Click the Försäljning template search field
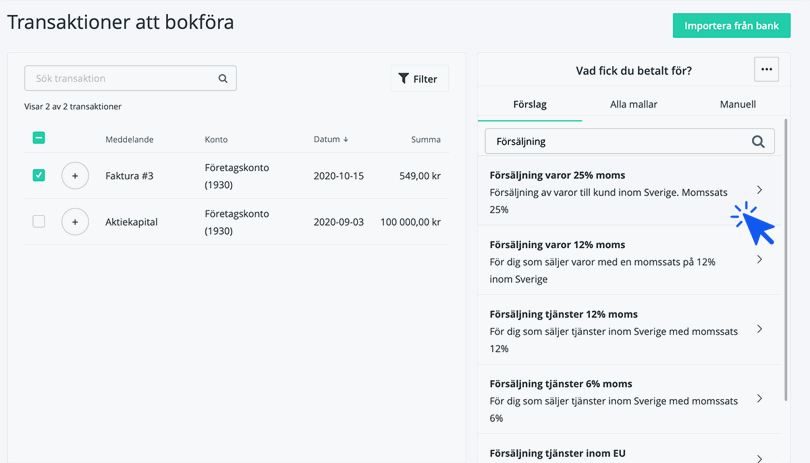This screenshot has height=463, width=810. (629, 141)
